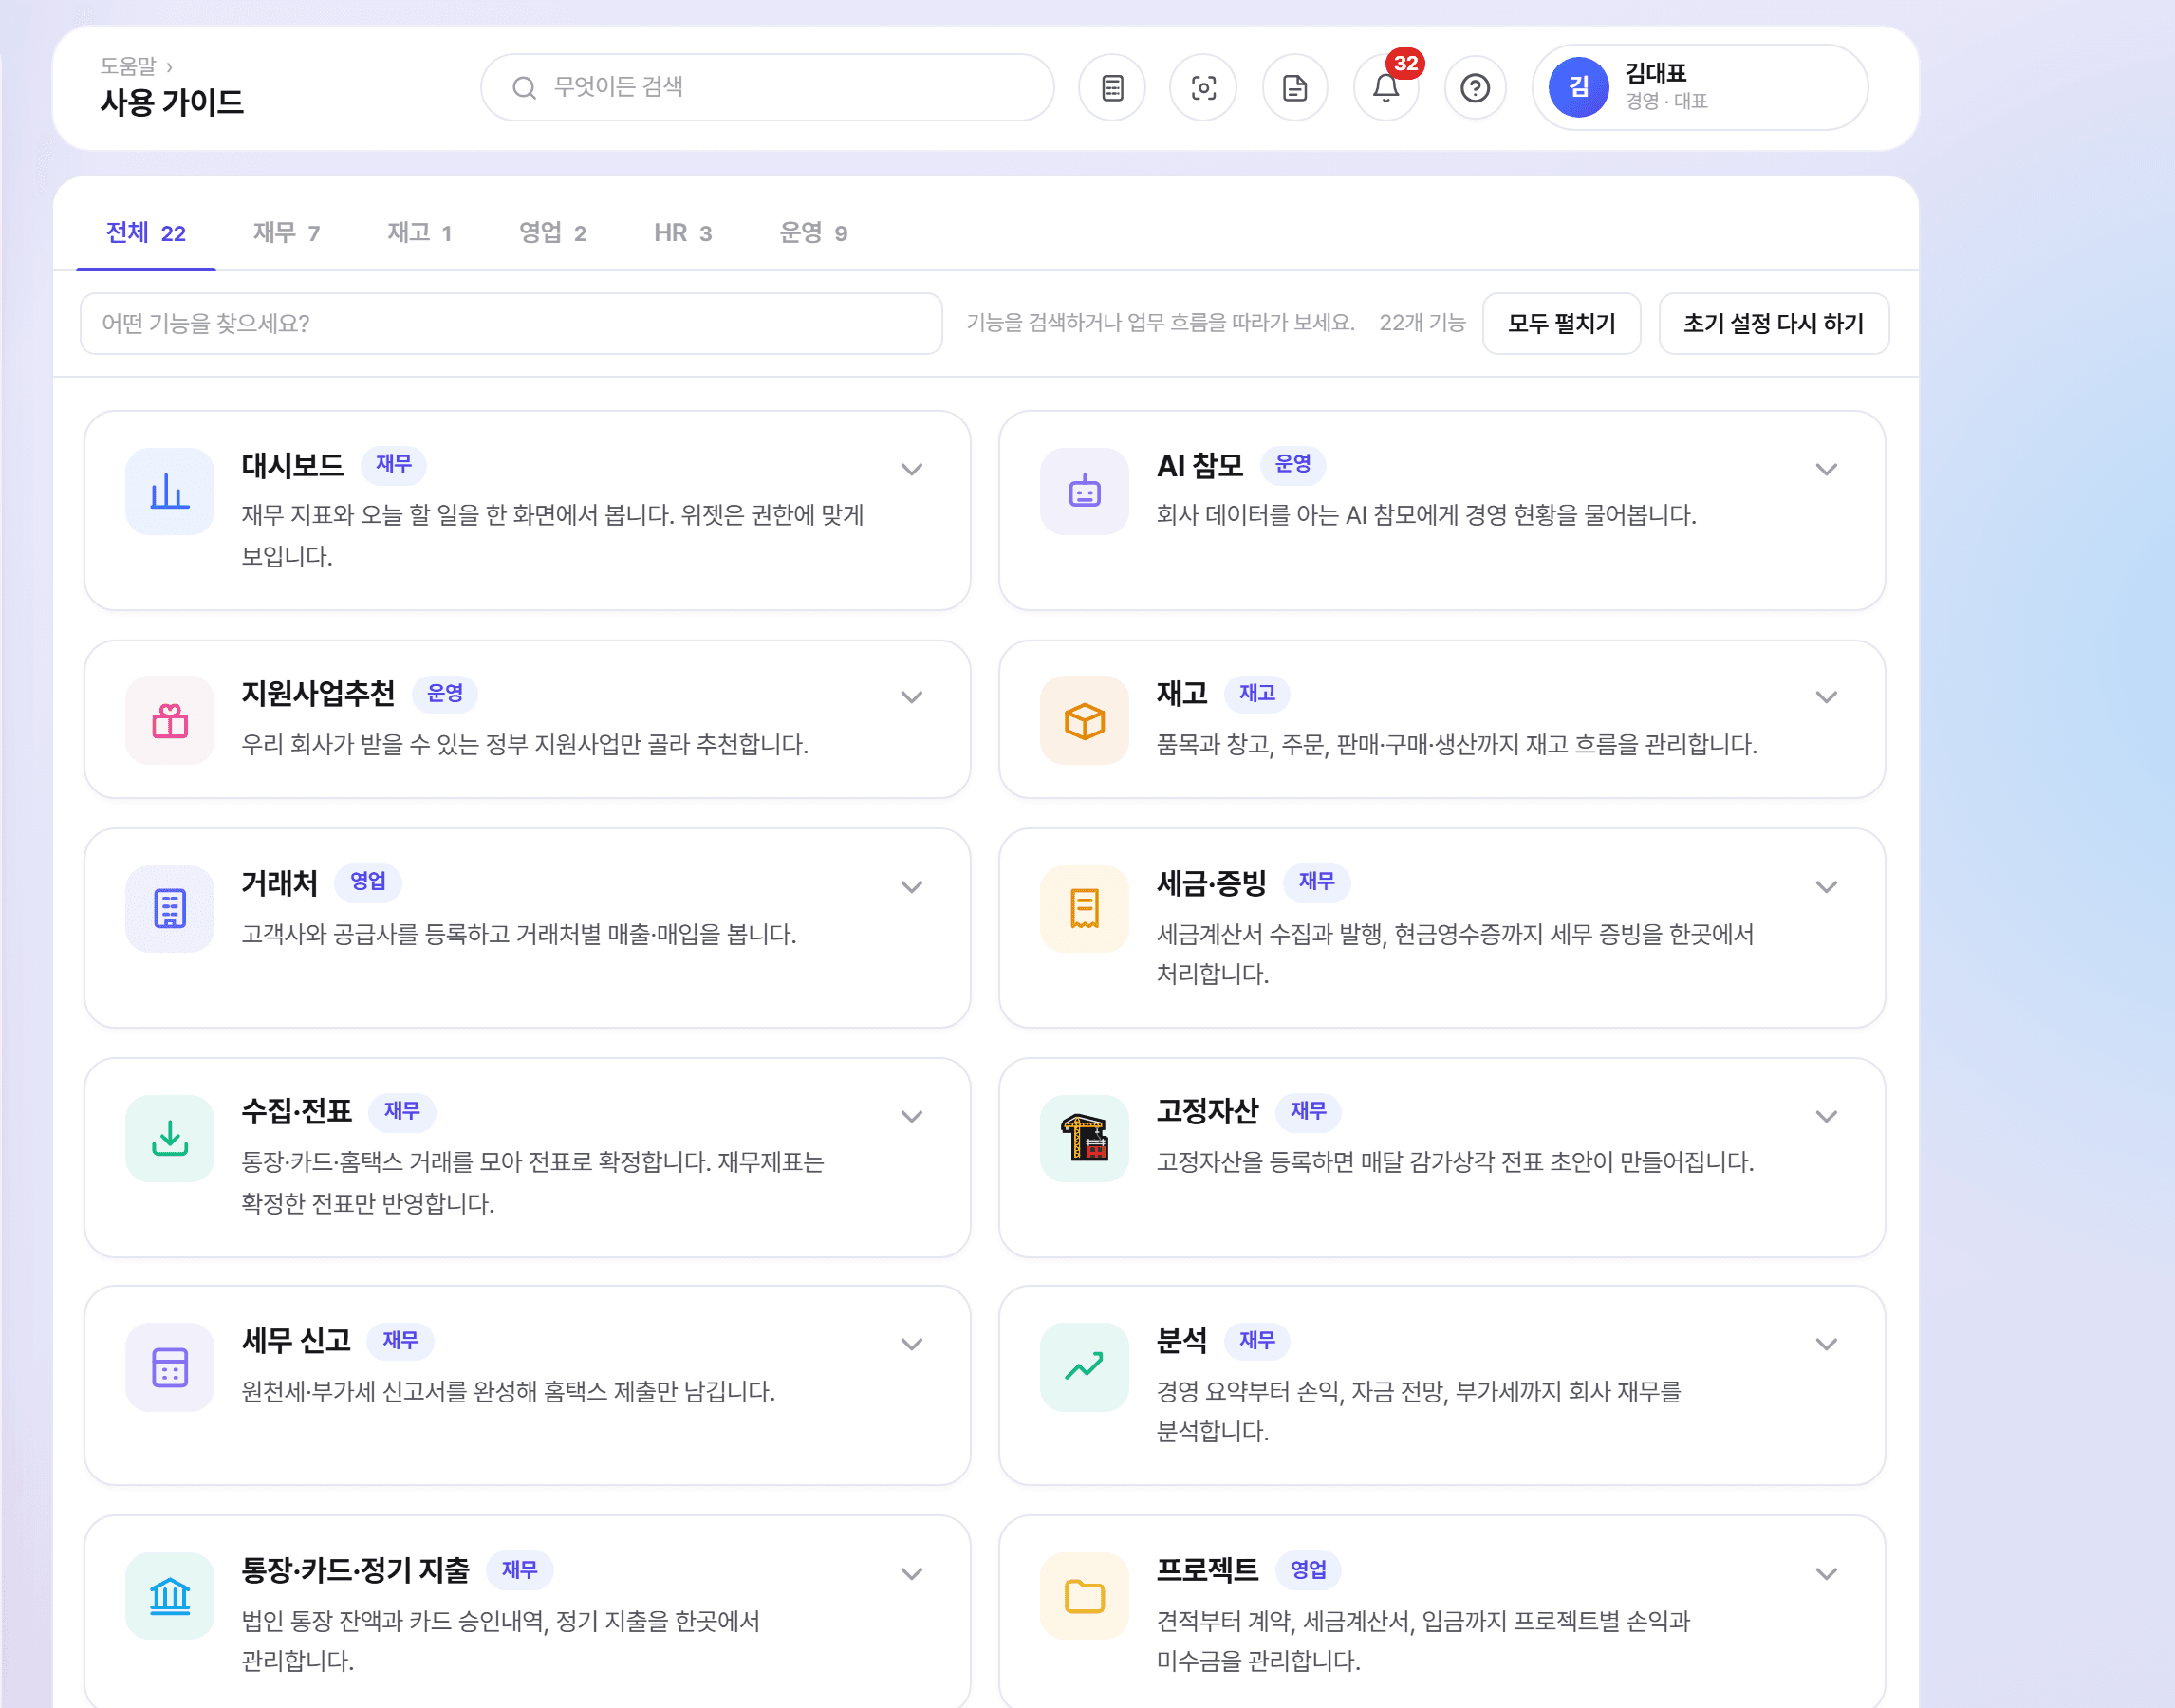Click the help question mark icon

coord(1475,88)
